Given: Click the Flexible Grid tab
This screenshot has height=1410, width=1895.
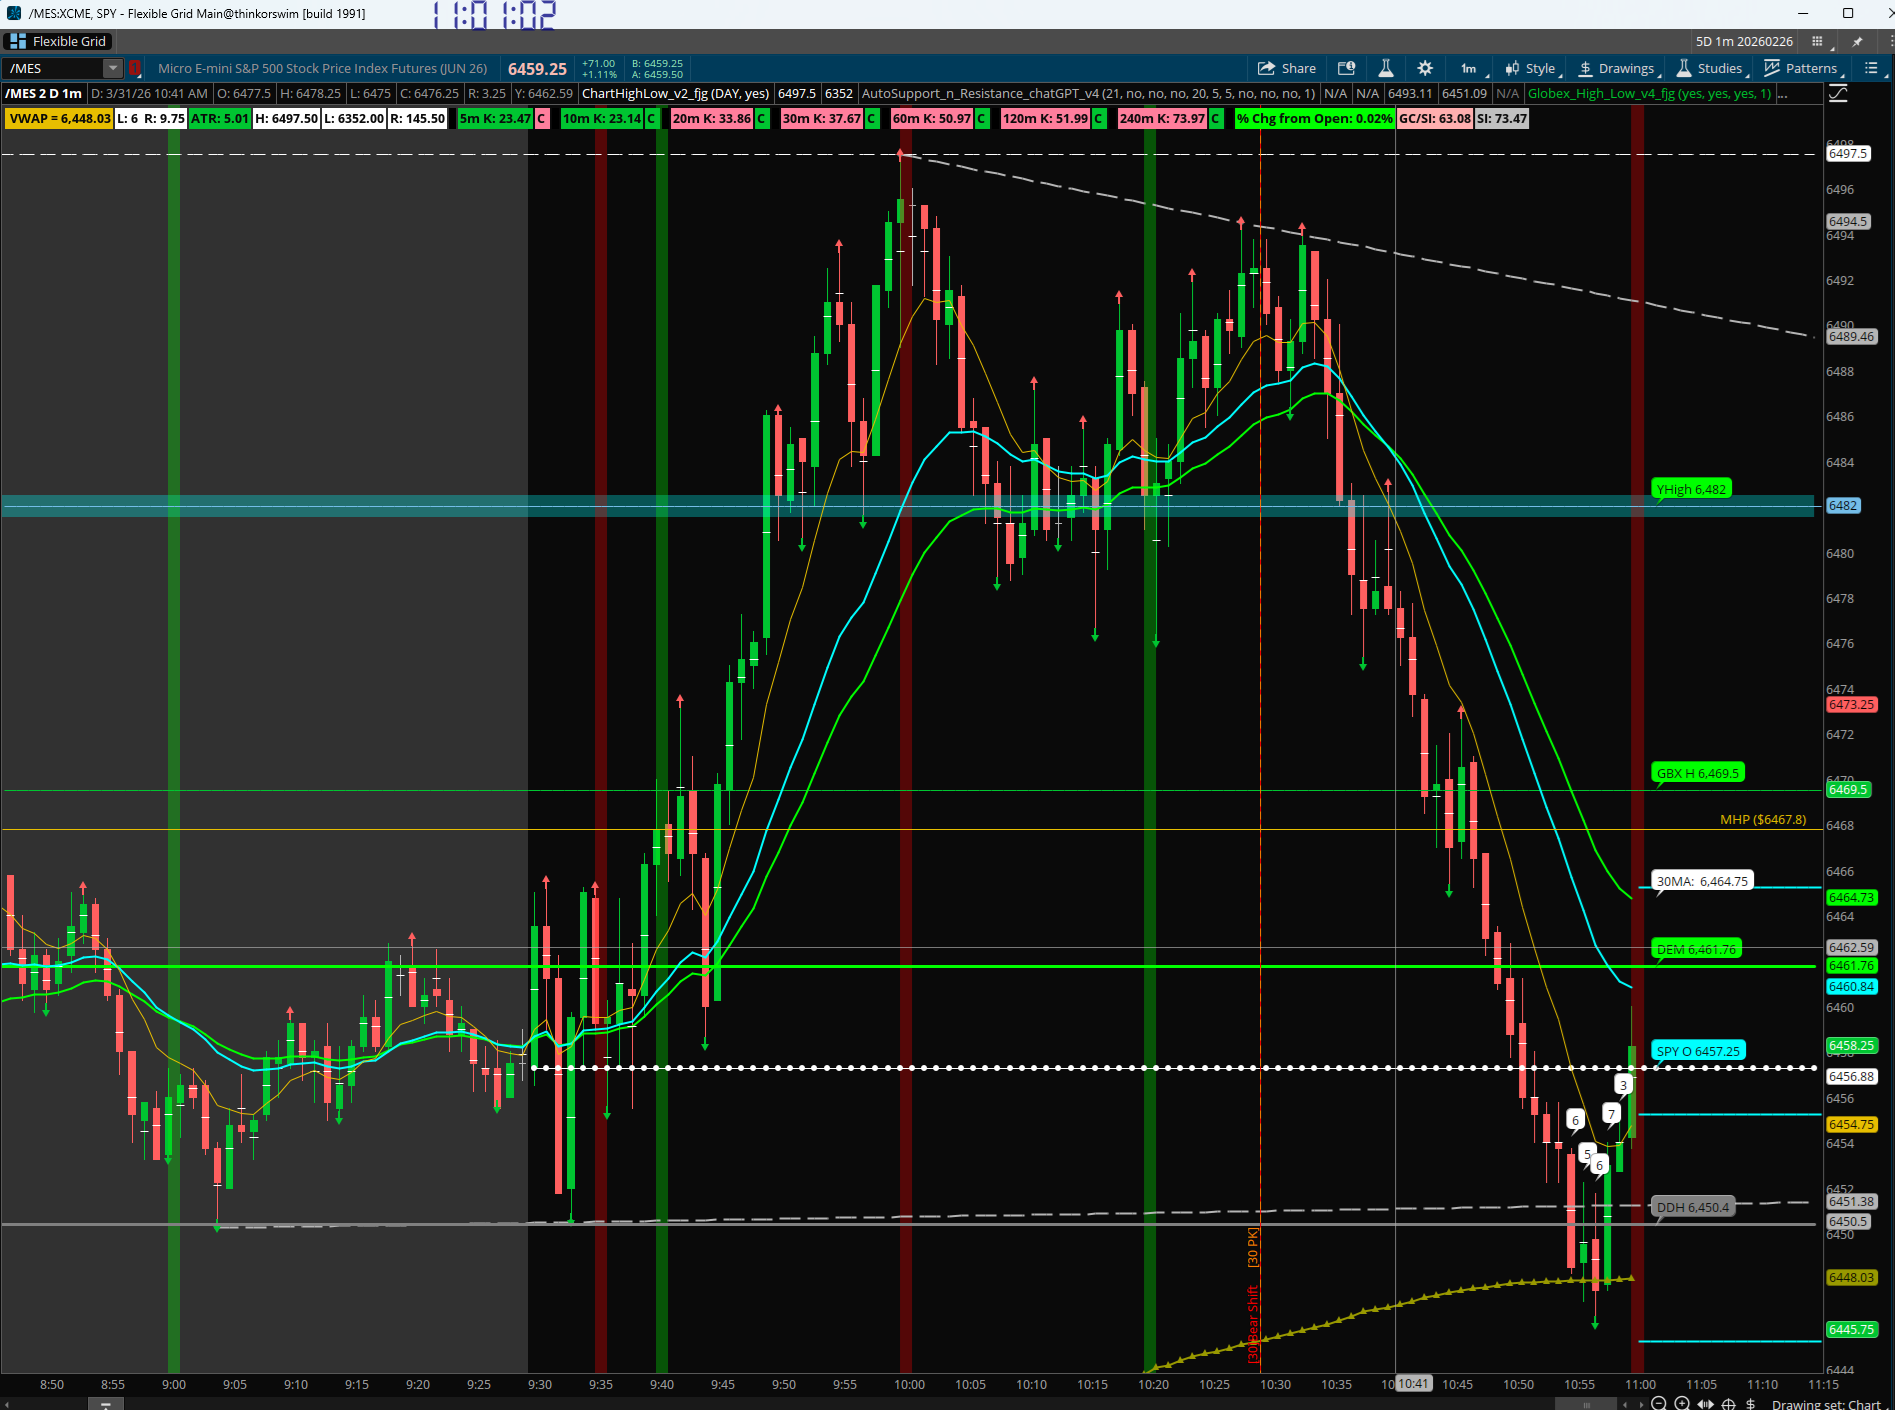Looking at the screenshot, I should tap(58, 41).
